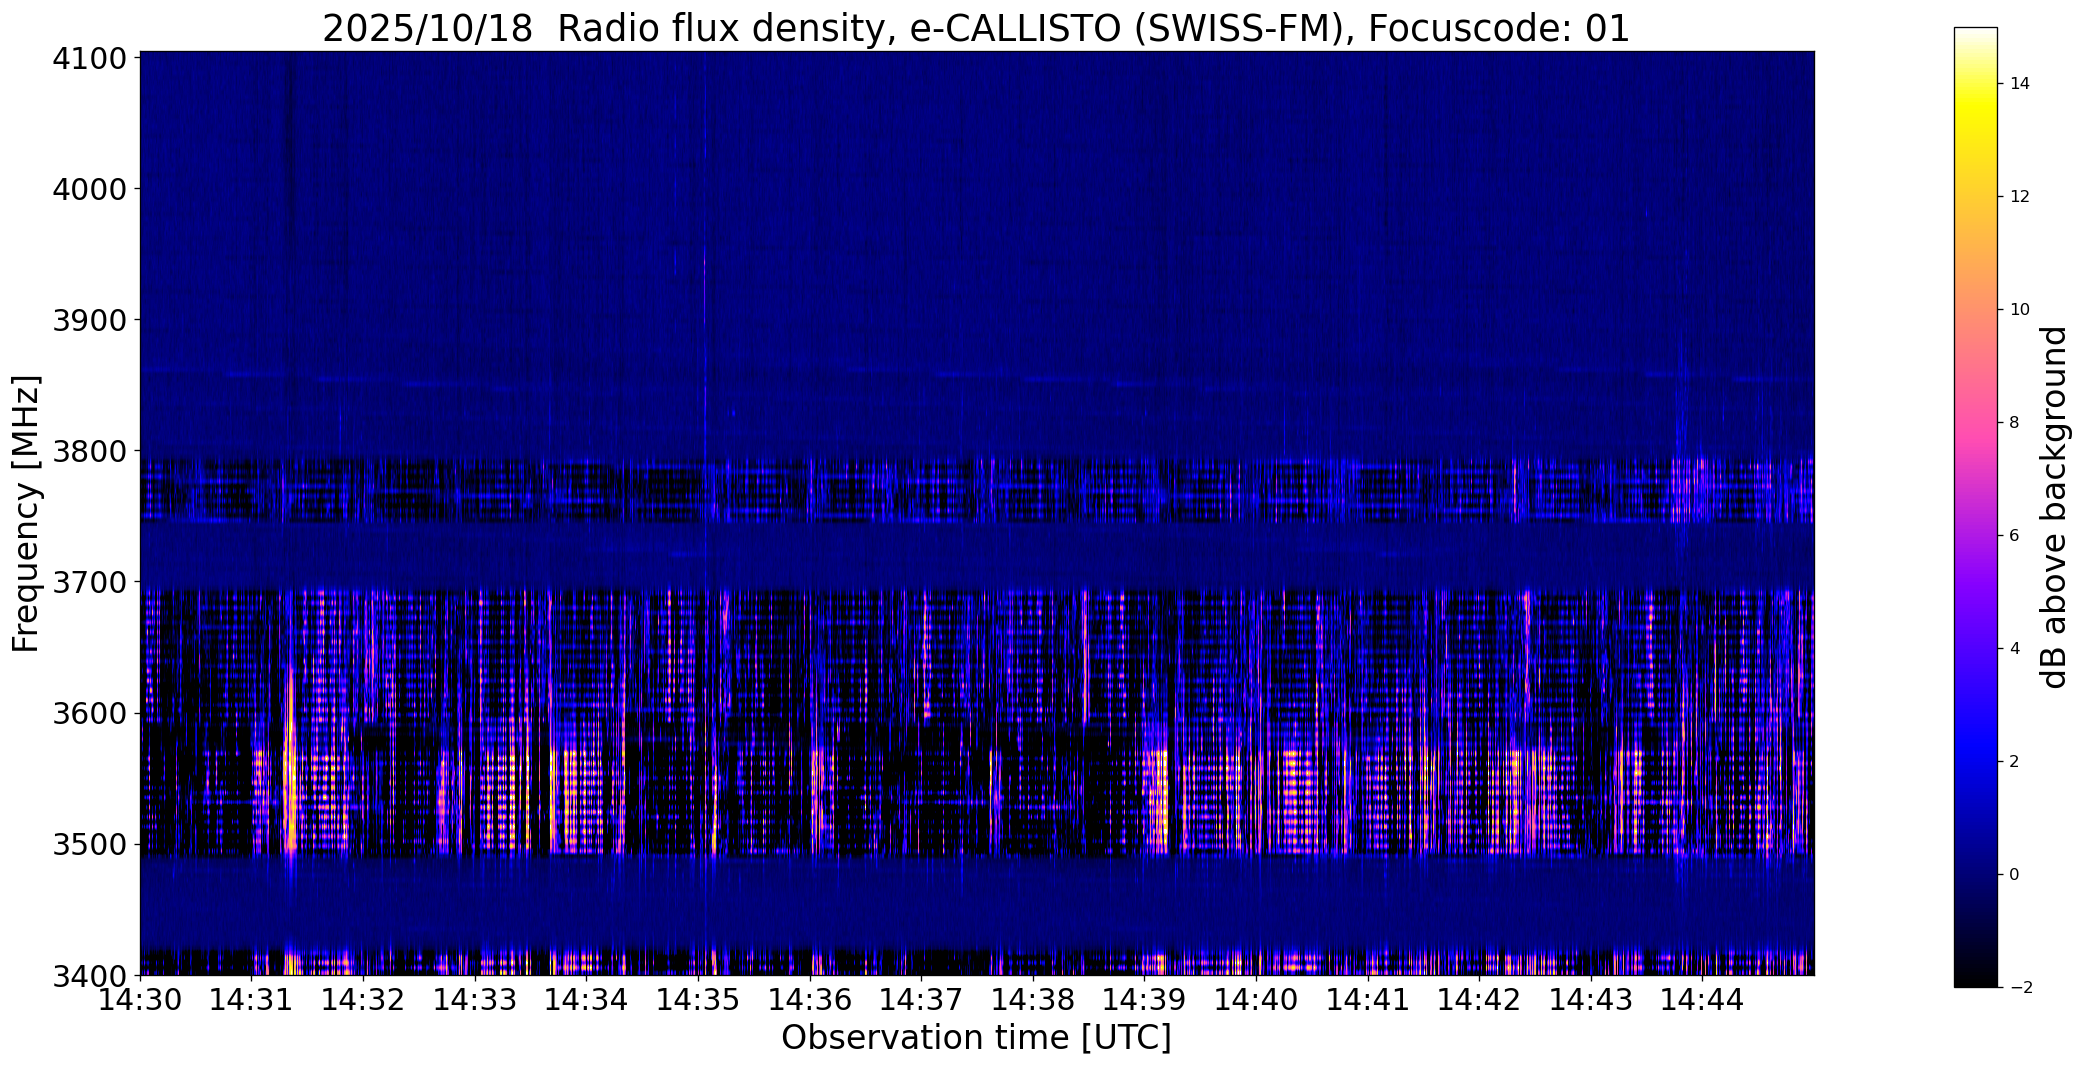
Task: Click the 3400 frequency tick label
Action: coord(90,975)
